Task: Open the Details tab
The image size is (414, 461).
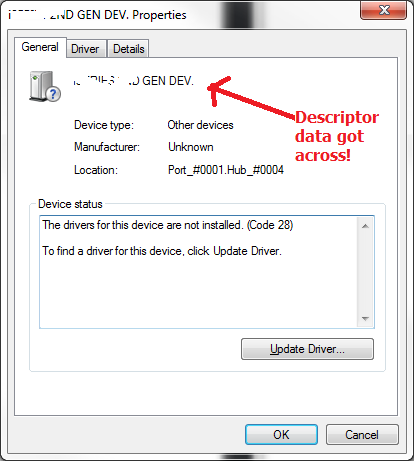Action: tap(128, 49)
